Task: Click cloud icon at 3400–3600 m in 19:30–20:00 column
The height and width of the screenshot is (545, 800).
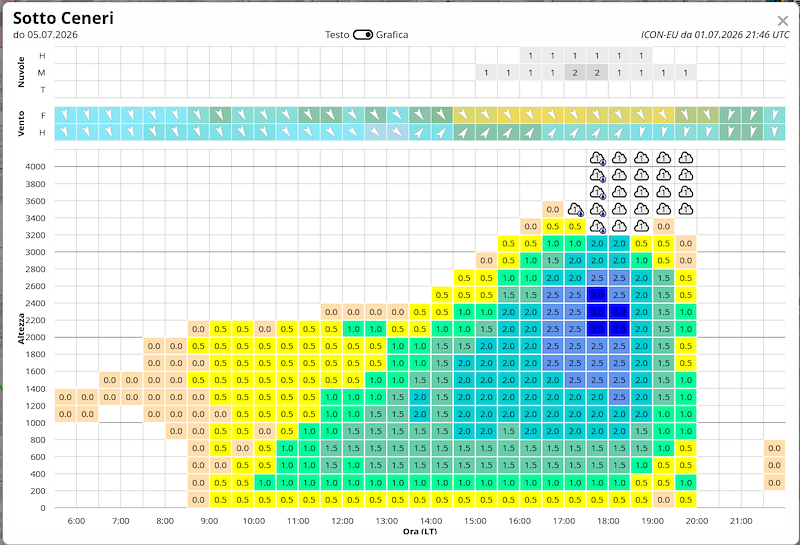Action: [686, 209]
